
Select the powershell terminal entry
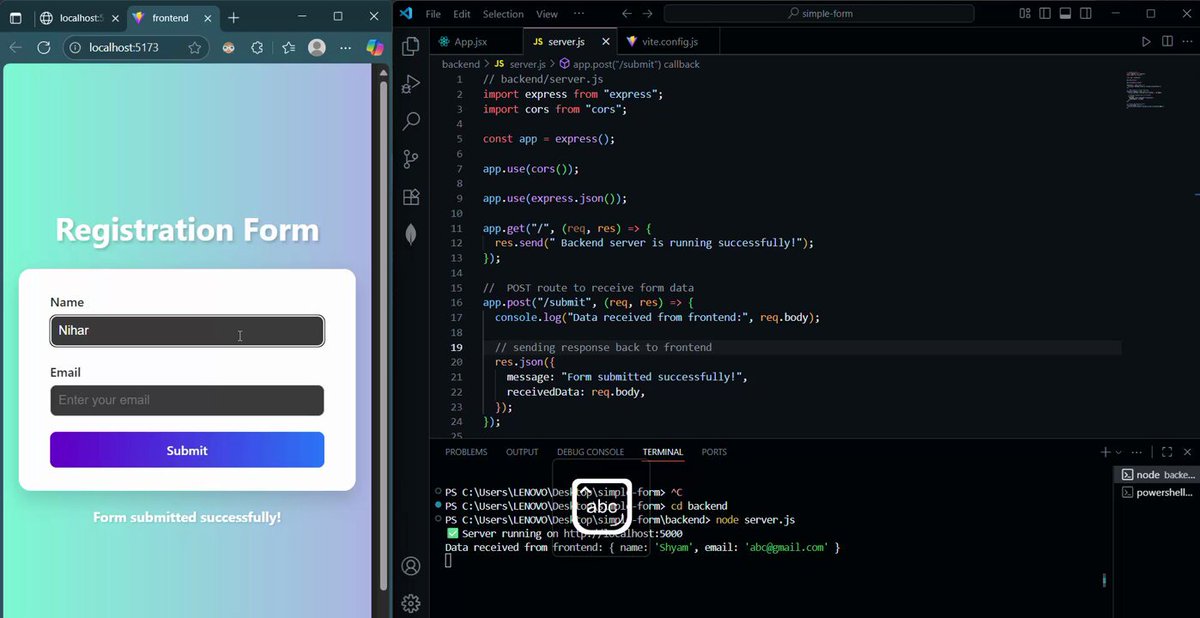(x=1156, y=493)
